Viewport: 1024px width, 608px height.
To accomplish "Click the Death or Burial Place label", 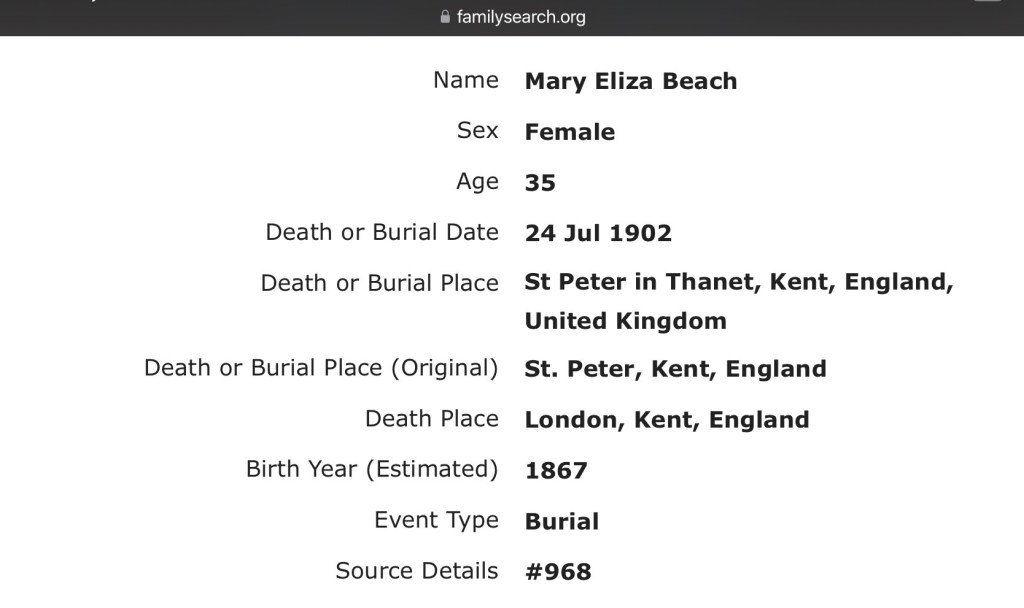I will pyautogui.click(x=379, y=283).
